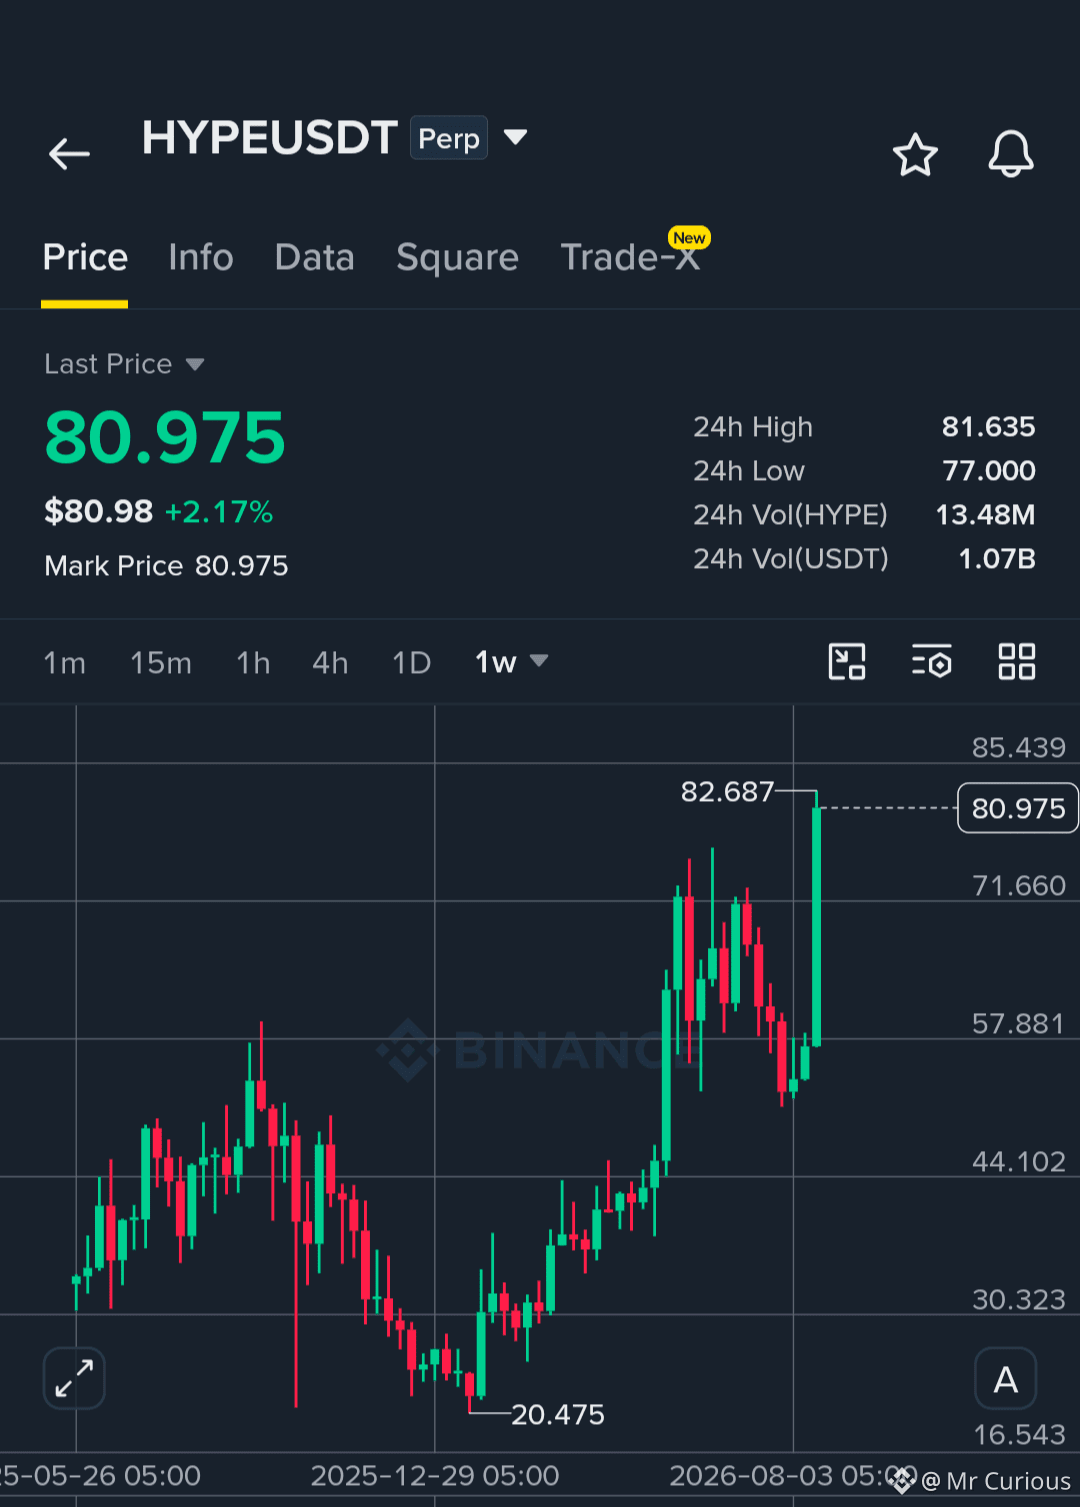
Task: Tap the 2025-12-29 05:00 date label
Action: coord(435,1476)
